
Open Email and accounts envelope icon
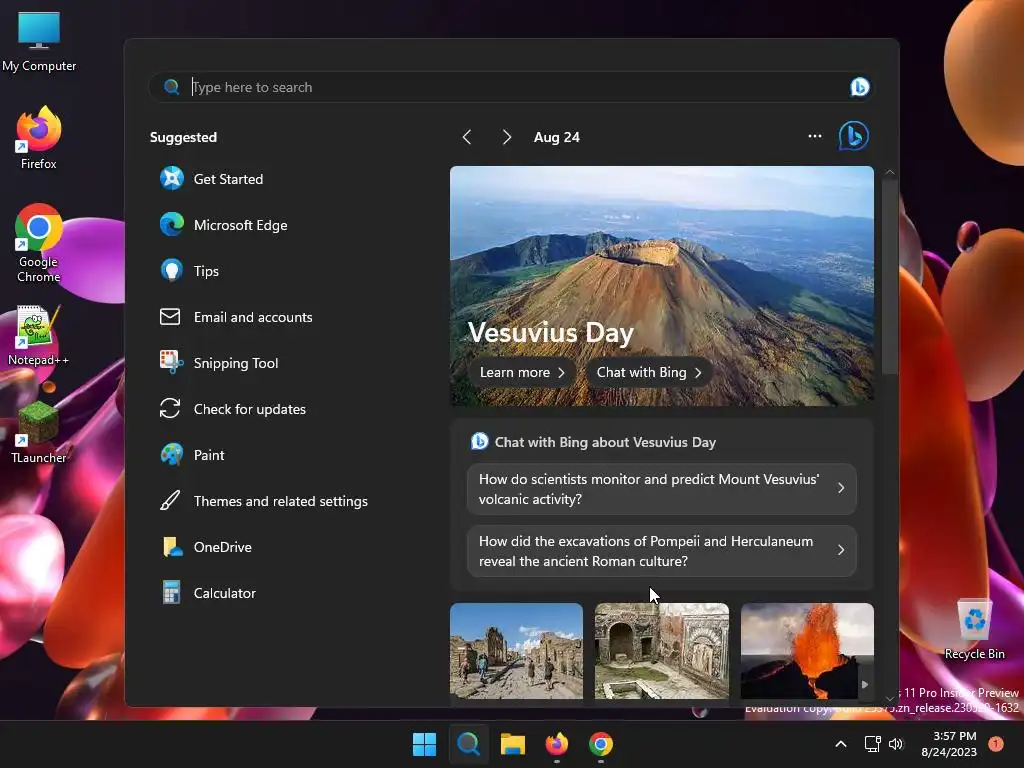(170, 317)
